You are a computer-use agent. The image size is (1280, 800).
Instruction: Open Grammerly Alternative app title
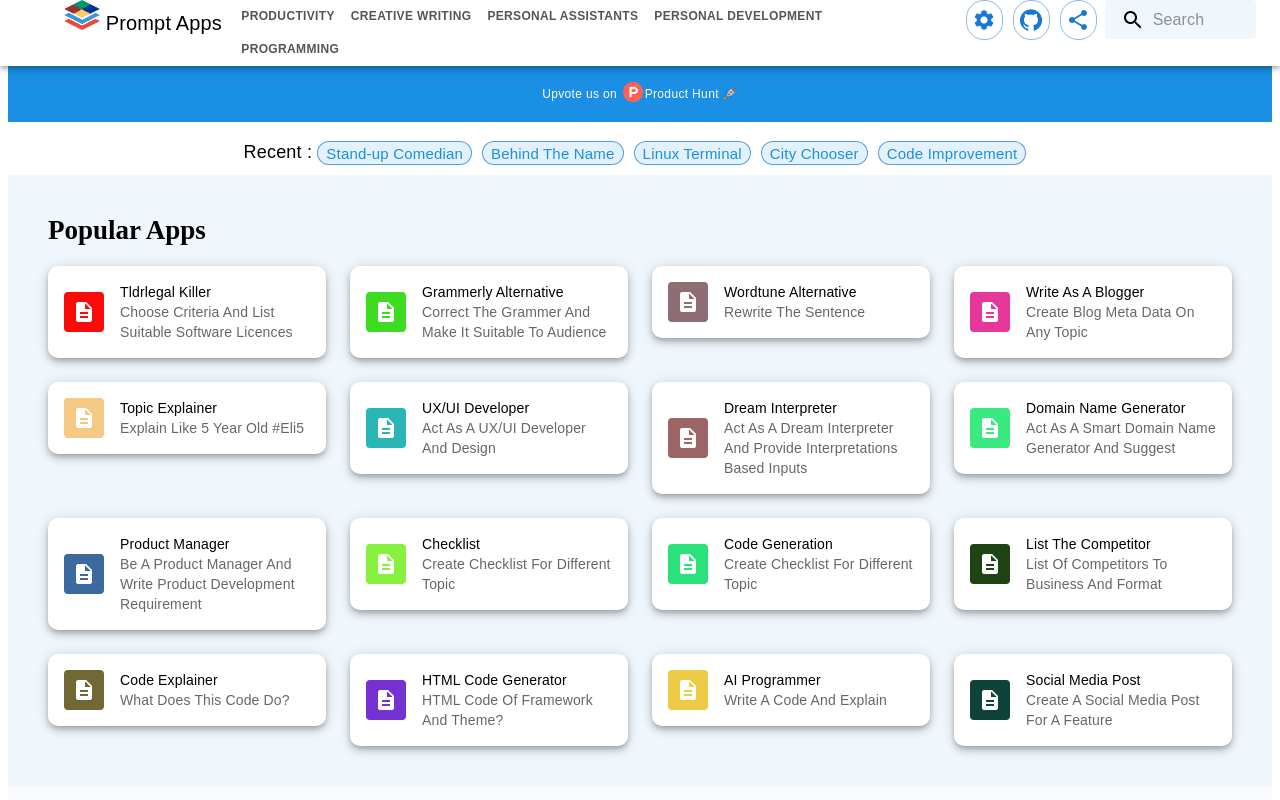click(x=493, y=292)
